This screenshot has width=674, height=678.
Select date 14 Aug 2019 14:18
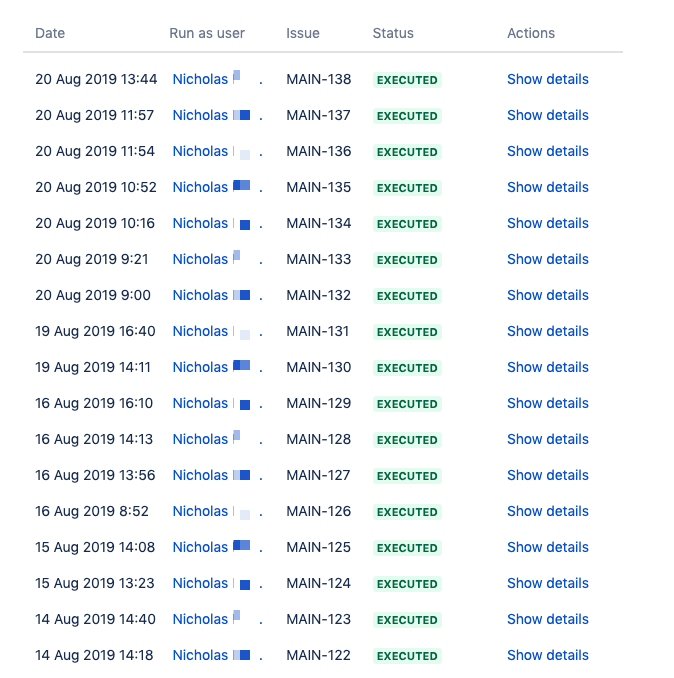[x=94, y=655]
